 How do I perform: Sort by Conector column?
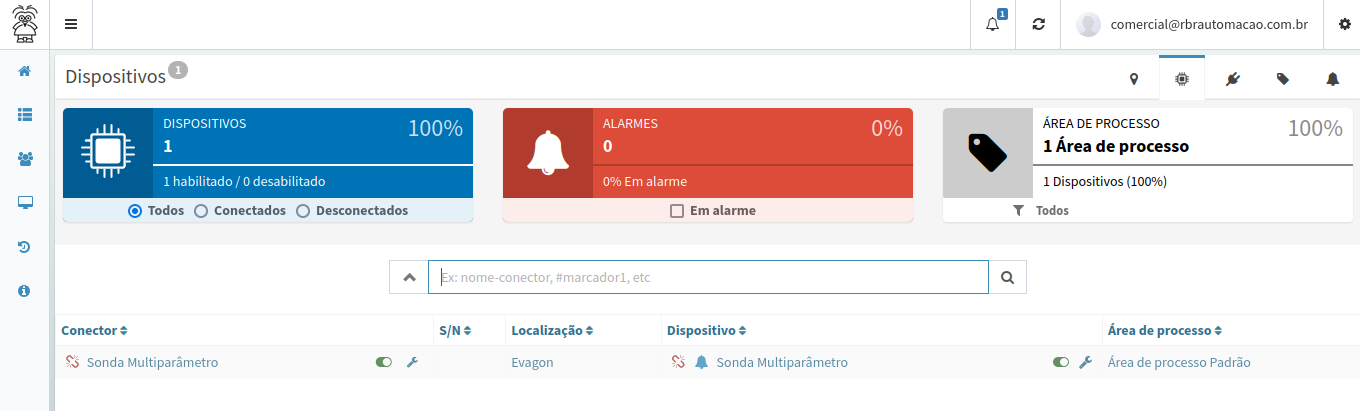[x=94, y=330]
